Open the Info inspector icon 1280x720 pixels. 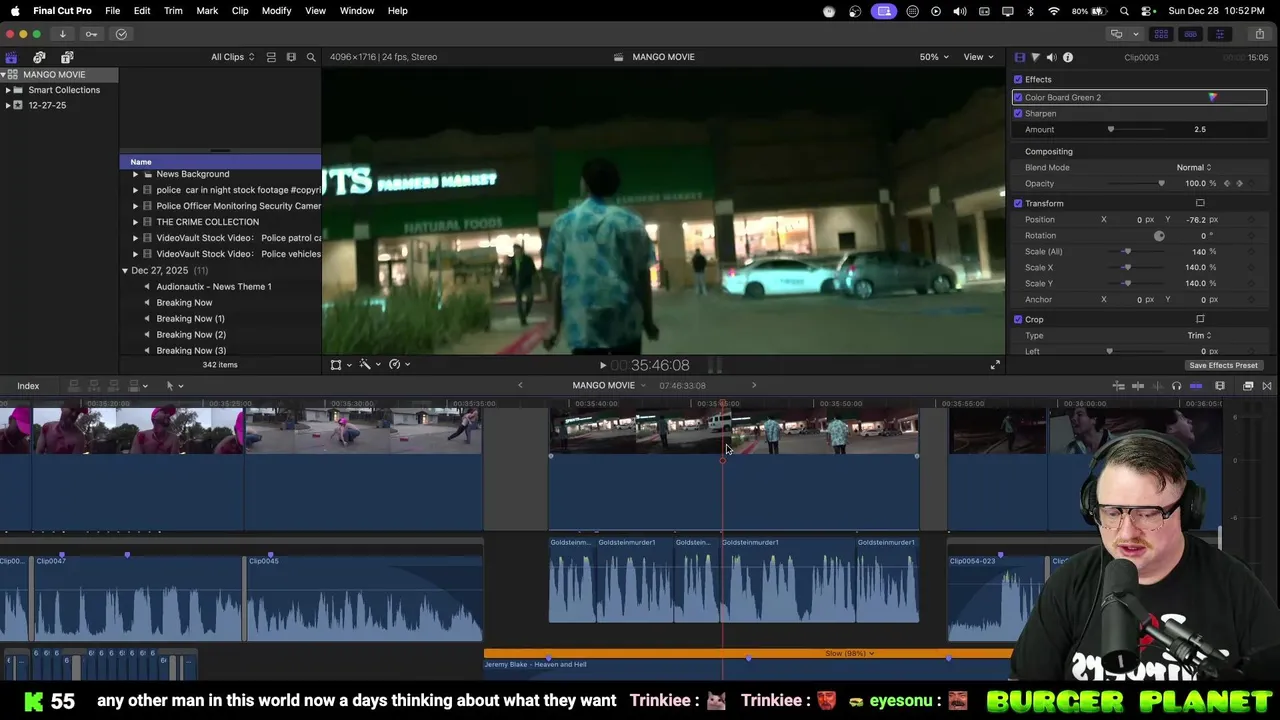tap(1068, 57)
